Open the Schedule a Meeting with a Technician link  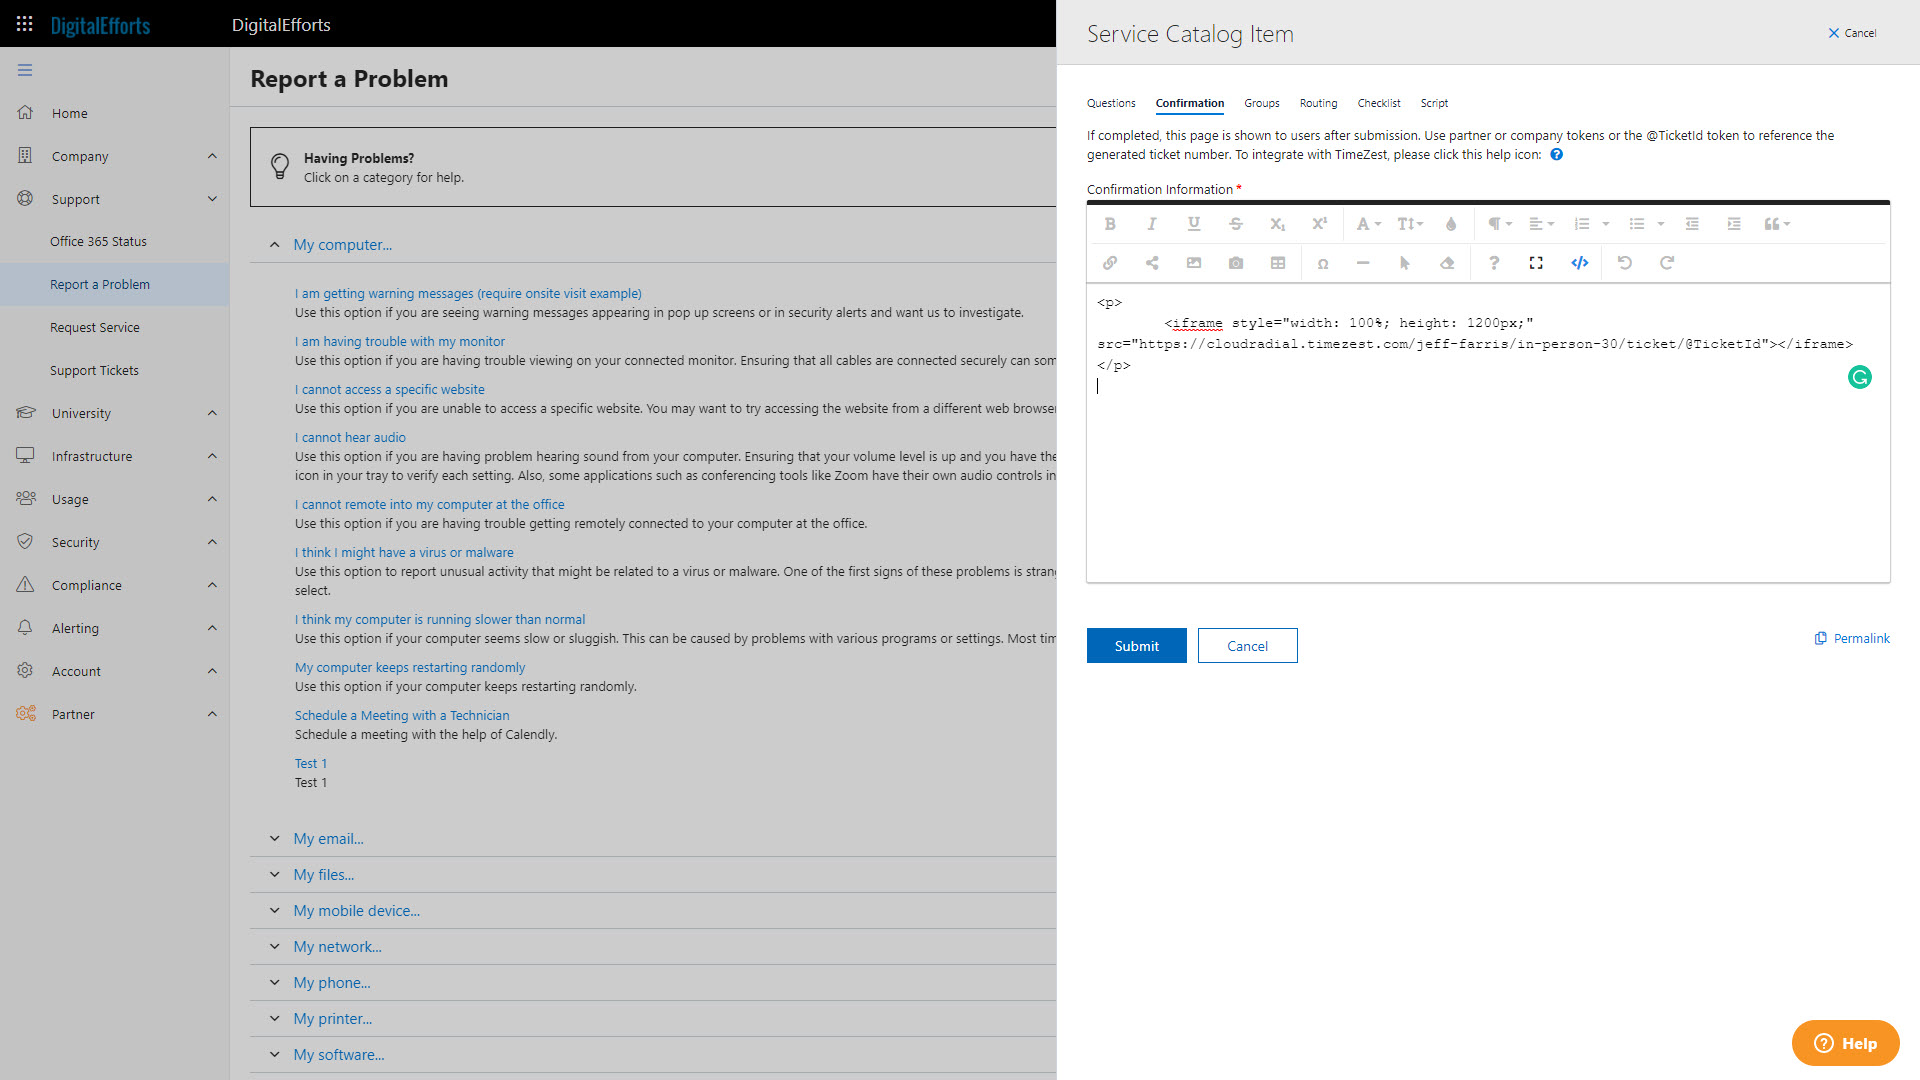(x=402, y=715)
